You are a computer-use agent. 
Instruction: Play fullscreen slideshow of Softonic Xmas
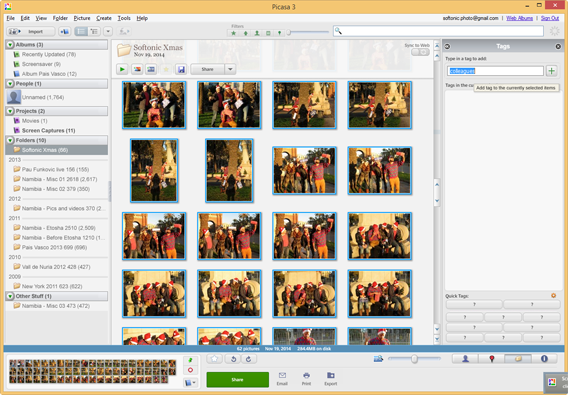click(x=122, y=69)
